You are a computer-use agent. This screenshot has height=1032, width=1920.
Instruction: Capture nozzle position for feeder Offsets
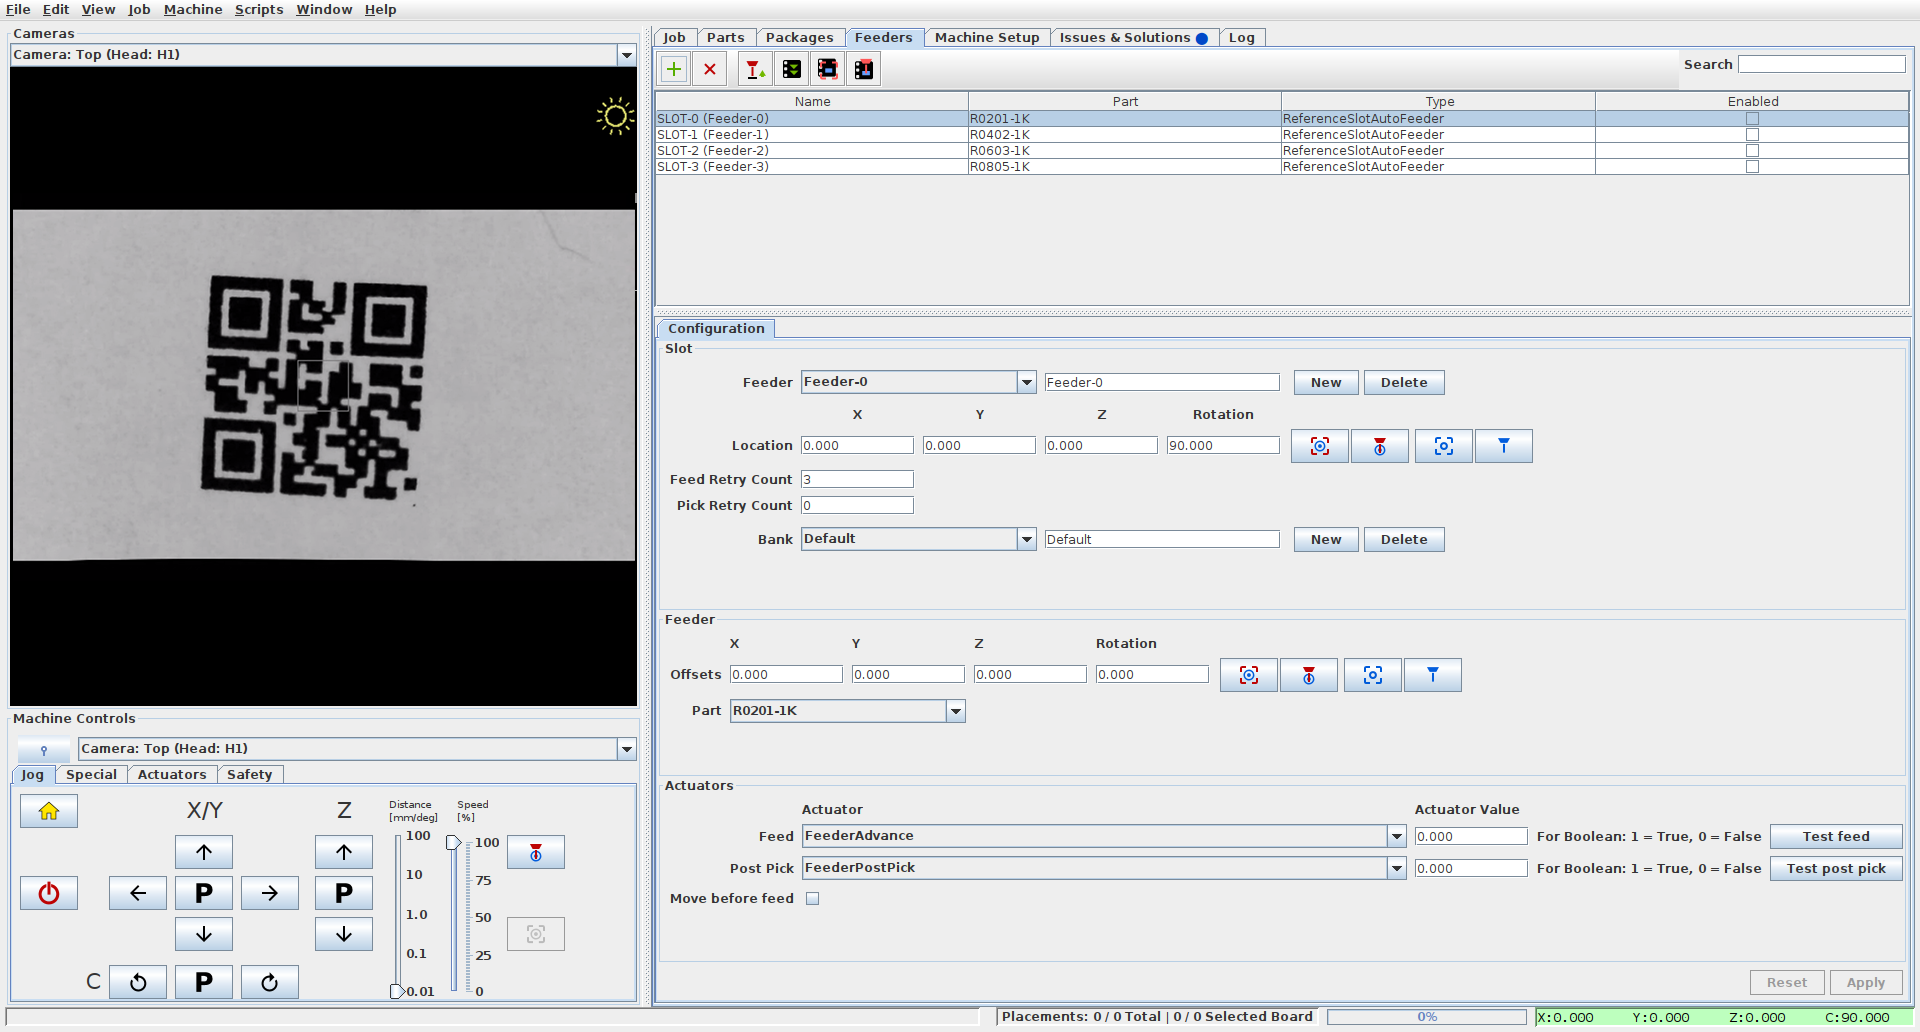pyautogui.click(x=1309, y=675)
